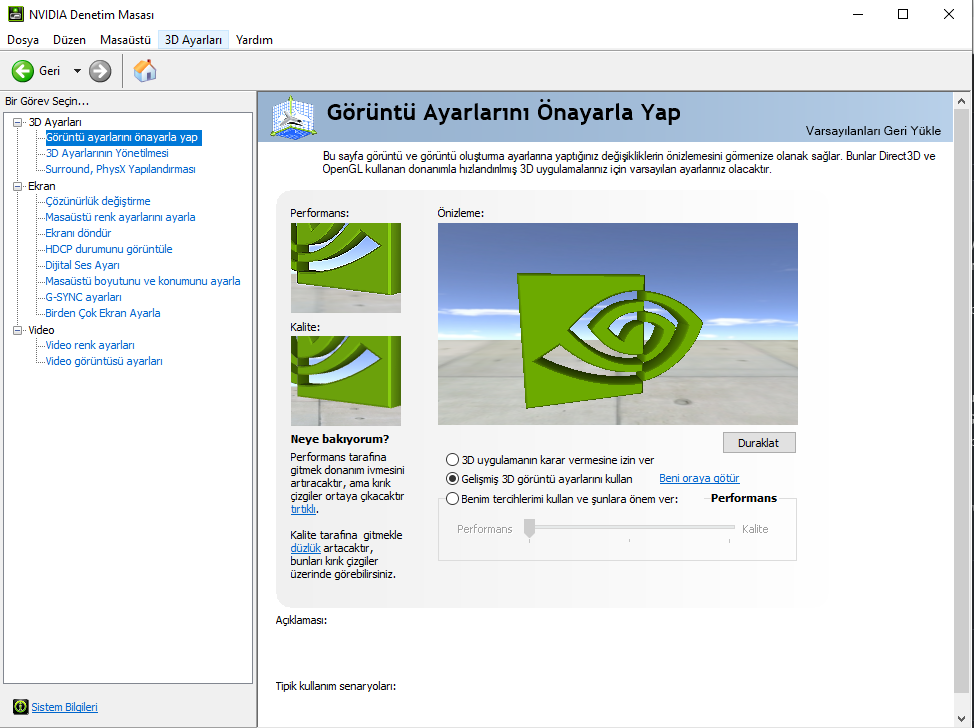Open 'Masaüstü renk ayarlarını ayarla'
The image size is (974, 728).
[x=120, y=217]
